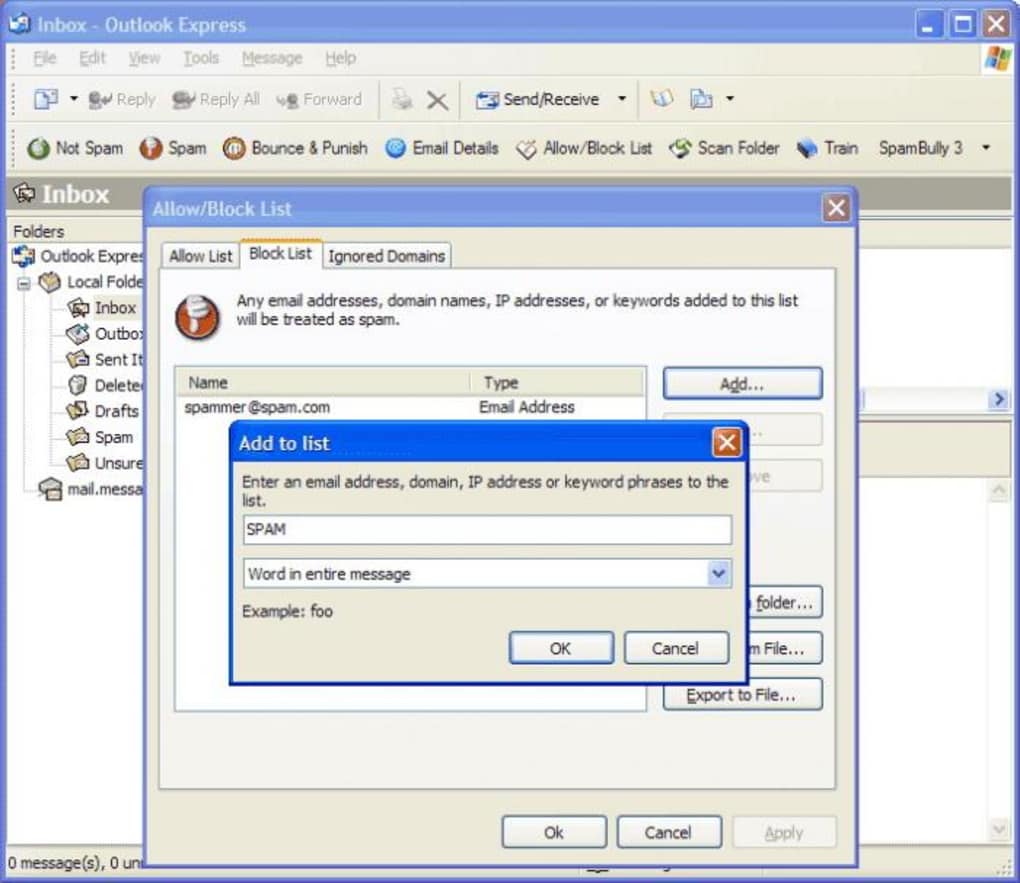Select the mail.messa... account node
Screen dimensions: 1020x883
click(91, 489)
